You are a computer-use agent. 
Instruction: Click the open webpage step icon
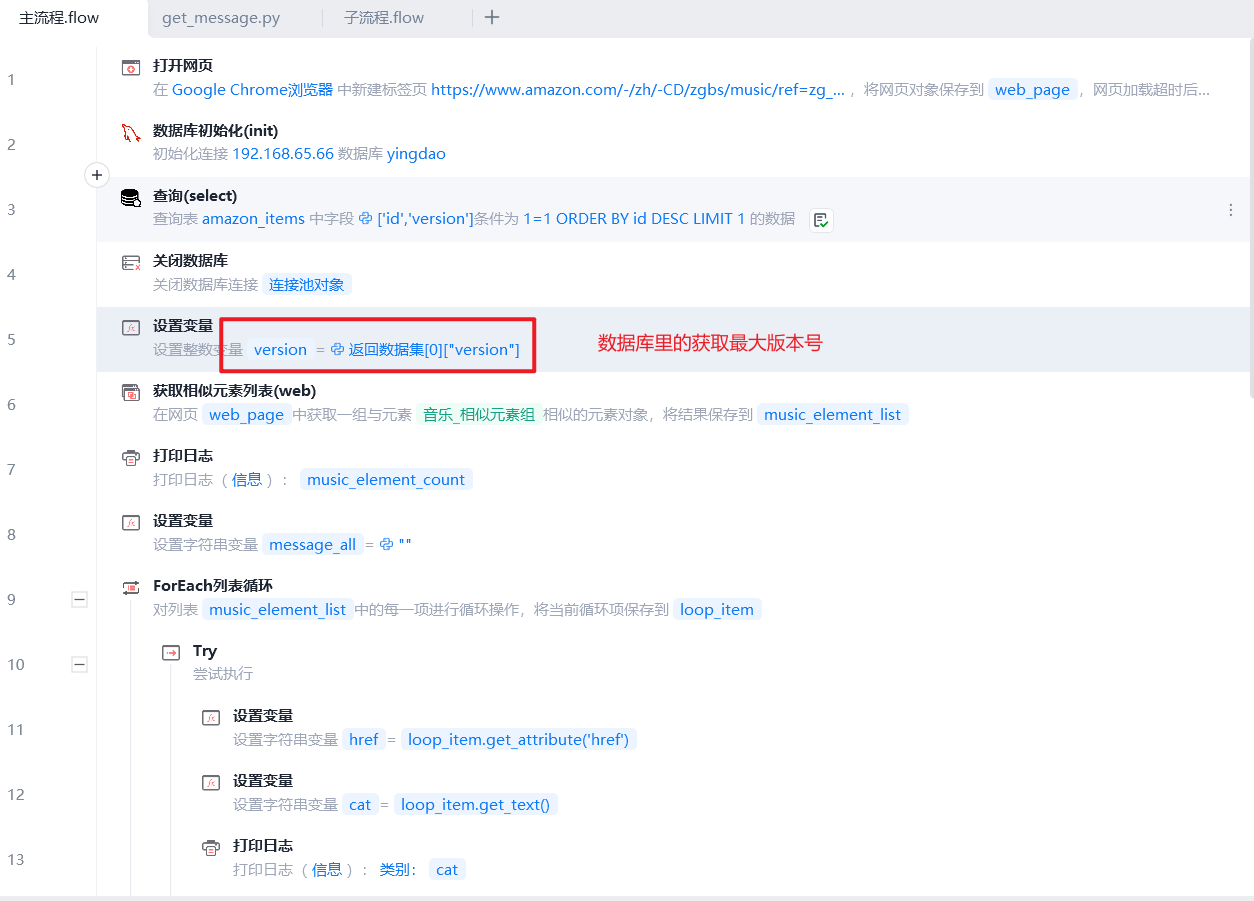131,67
